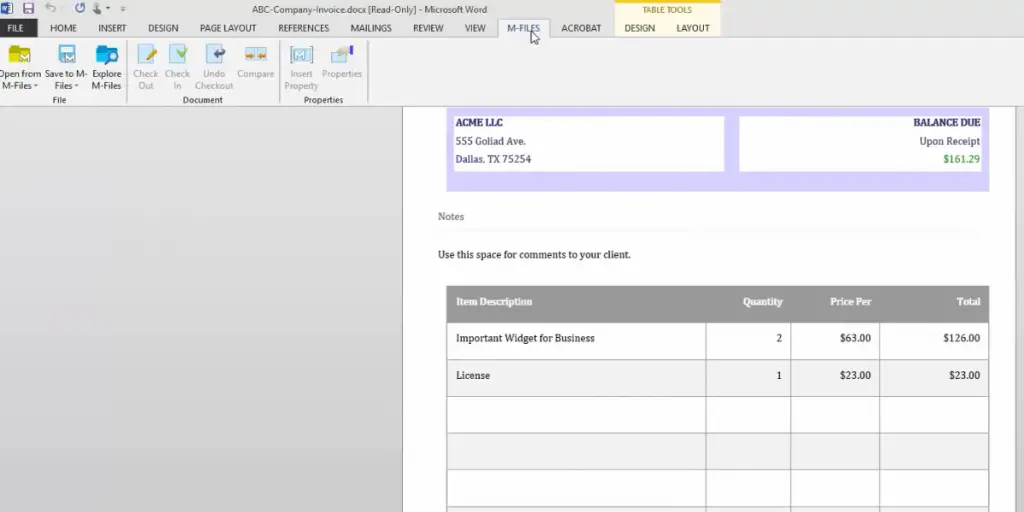Viewport: 1024px width, 512px height.
Task: Click the Undo Checkout icon
Action: click(x=214, y=55)
